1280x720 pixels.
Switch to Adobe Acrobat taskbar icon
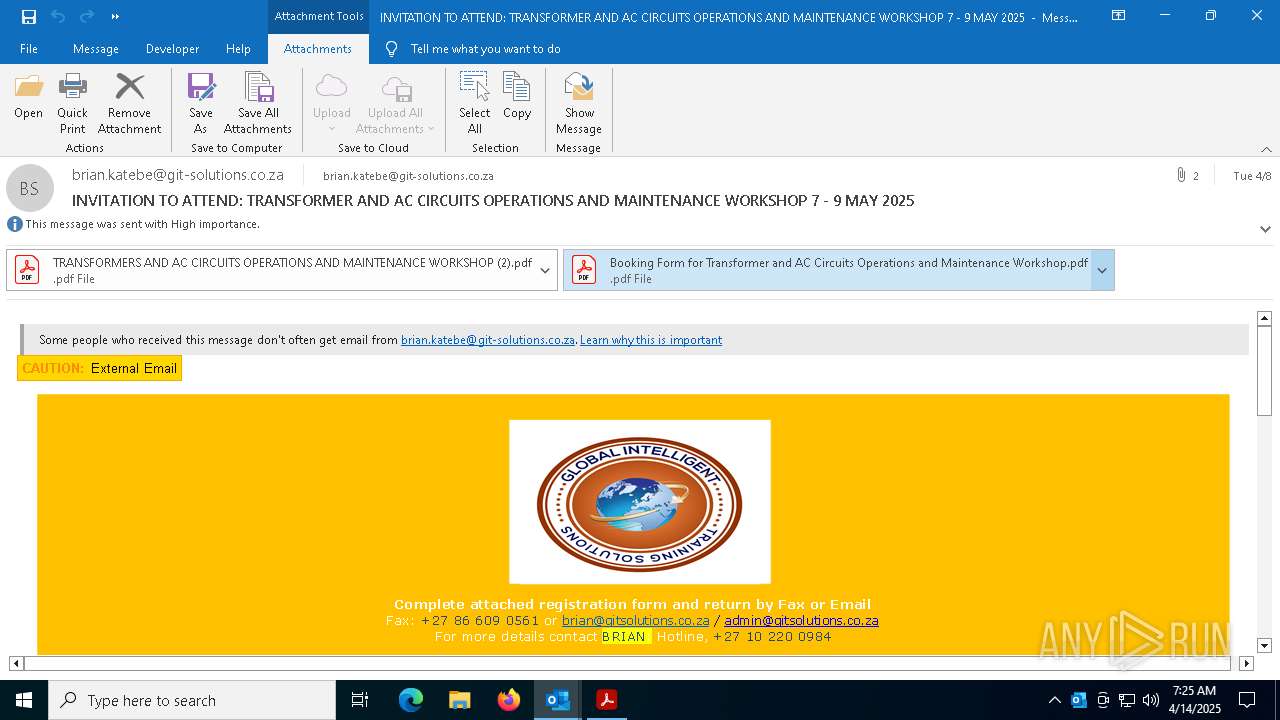click(x=606, y=700)
